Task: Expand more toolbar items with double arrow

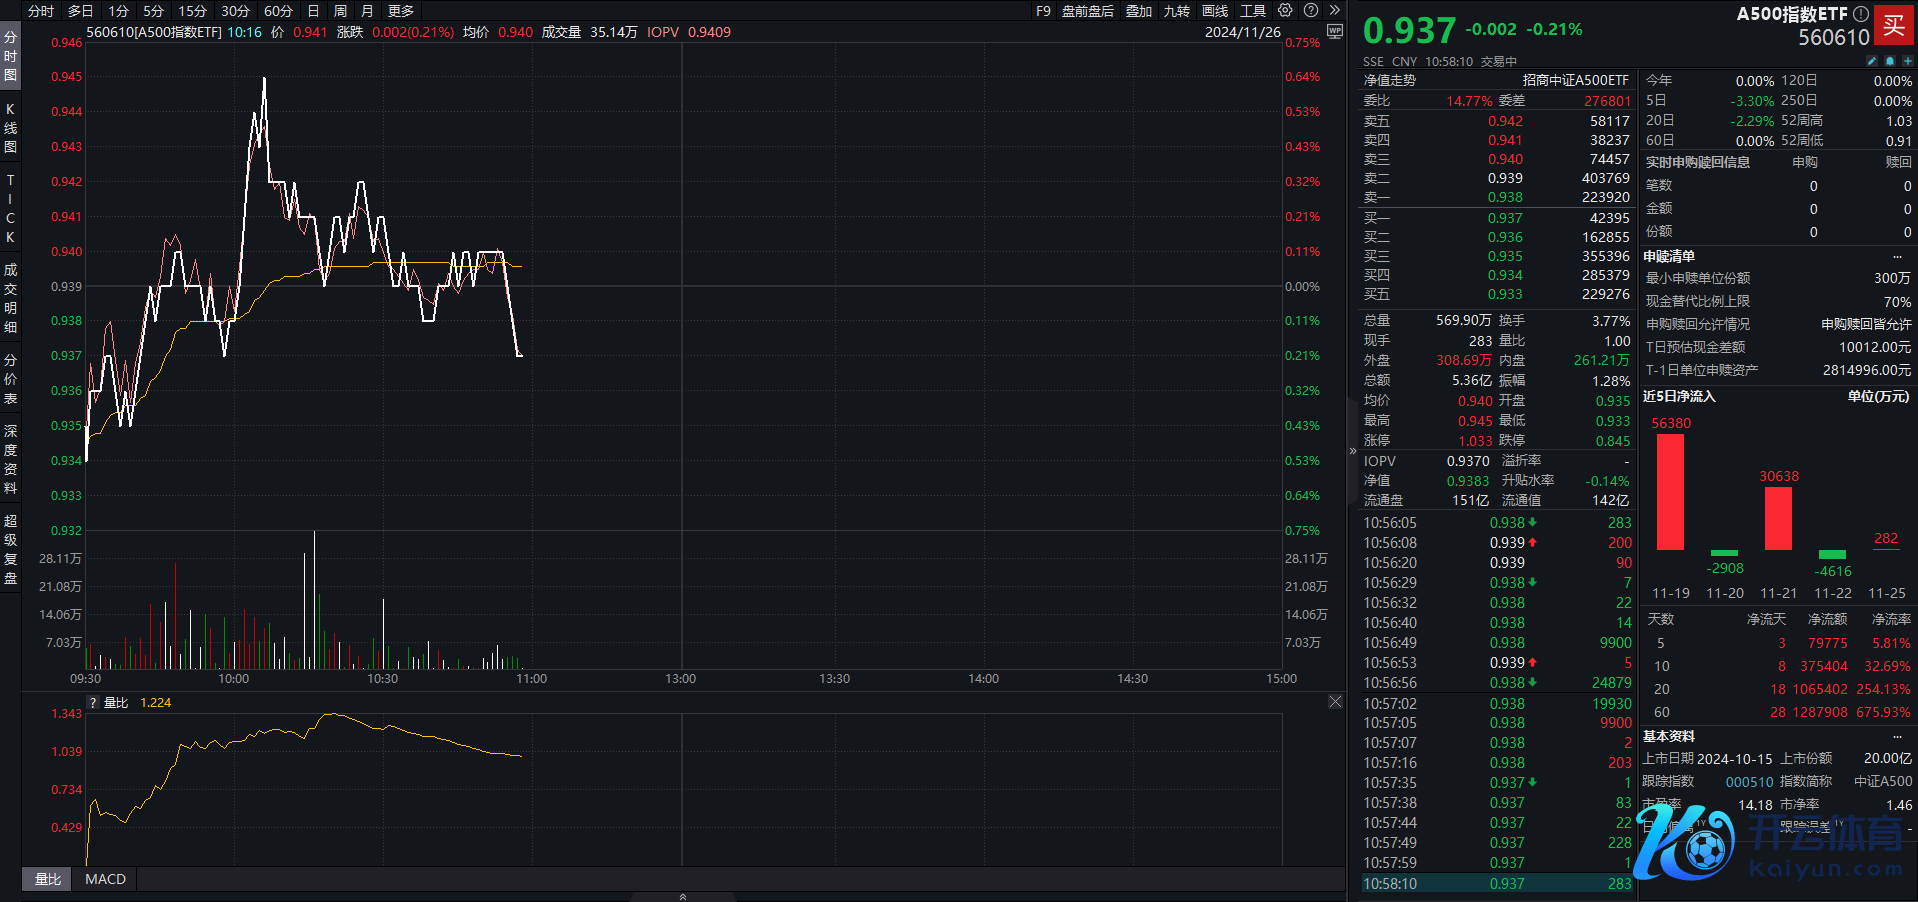Action: click(x=1334, y=10)
